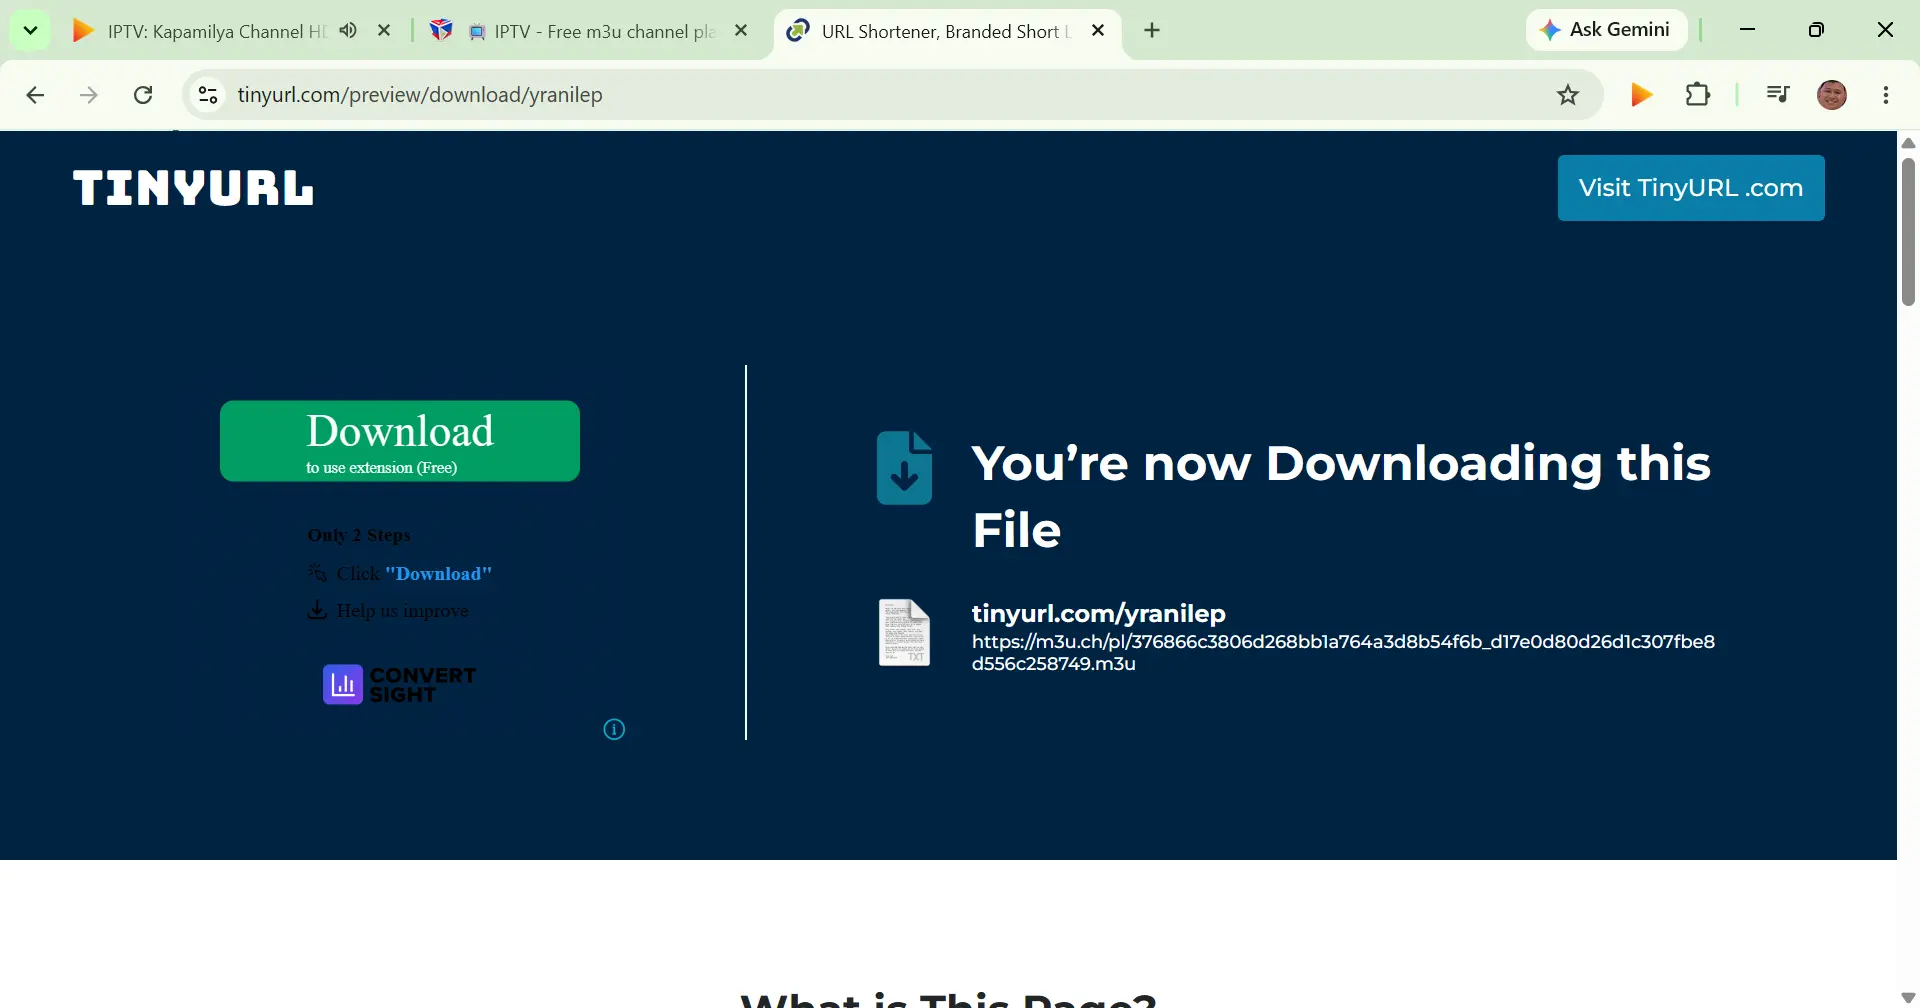Image resolution: width=1920 pixels, height=1008 pixels.
Task: Click the download tray icon beside Help us improve
Action: point(317,609)
